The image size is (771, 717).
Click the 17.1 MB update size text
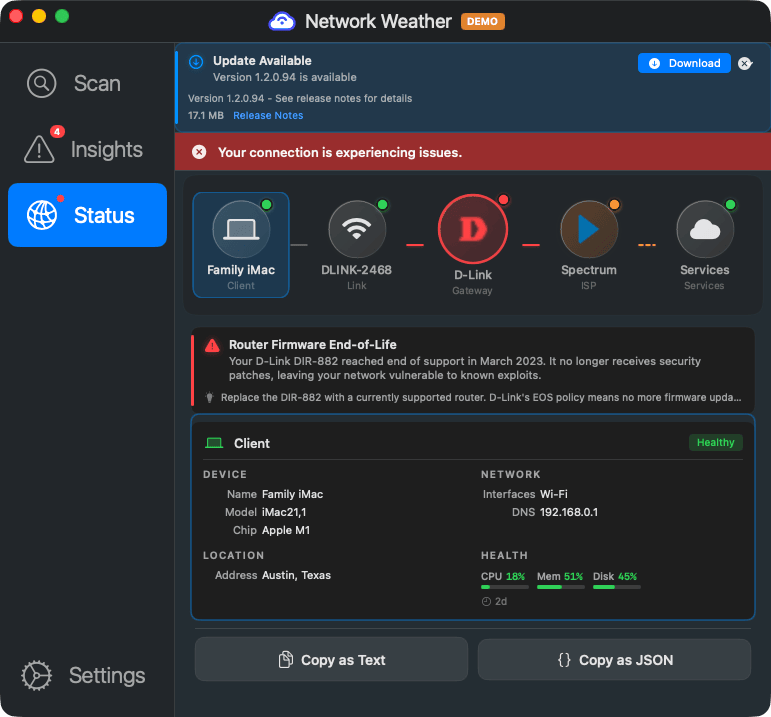pyautogui.click(x=206, y=116)
